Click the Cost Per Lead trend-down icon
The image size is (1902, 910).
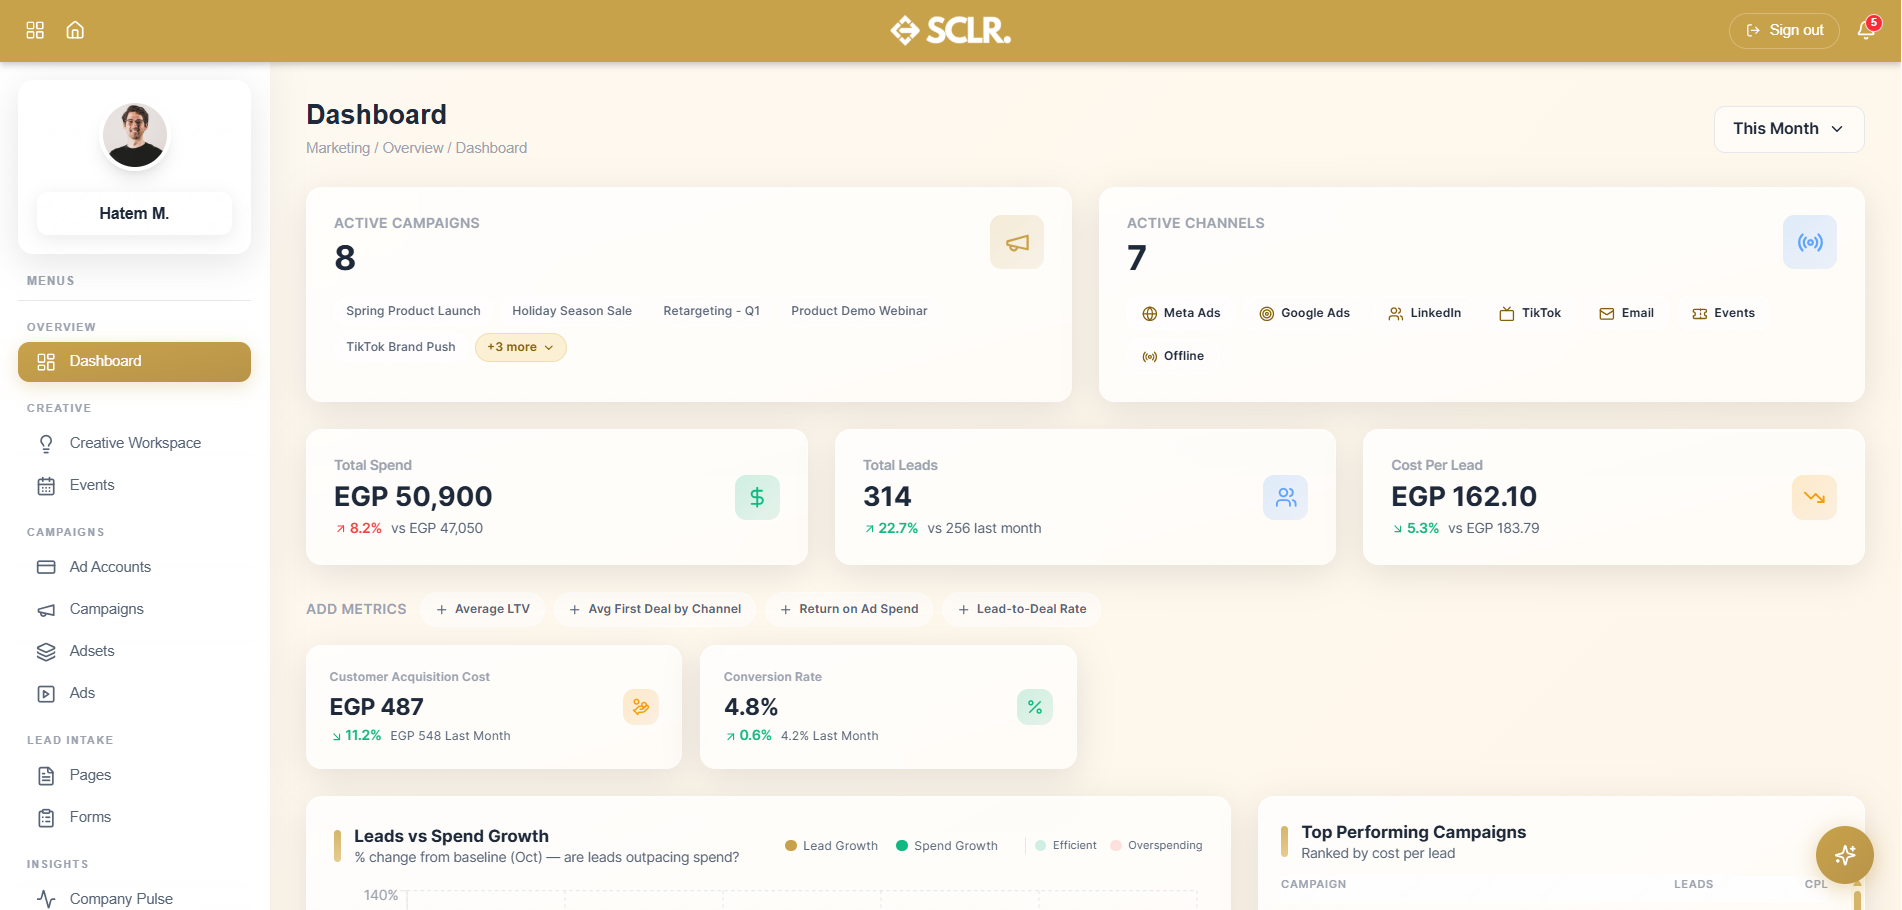(1814, 497)
